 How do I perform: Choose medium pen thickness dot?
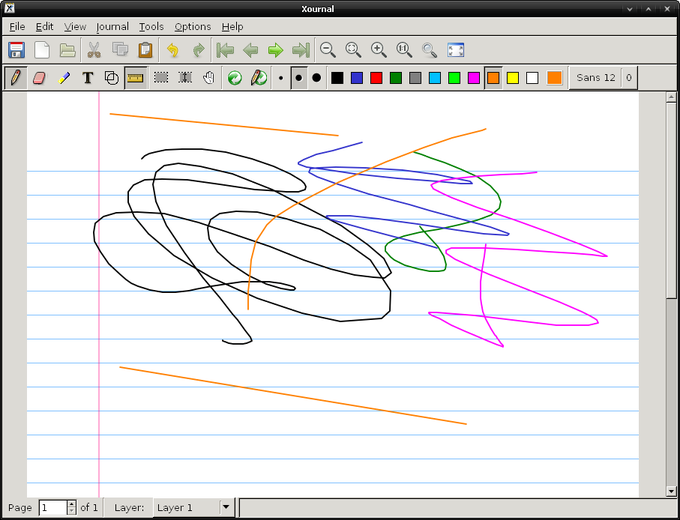tap(299, 78)
